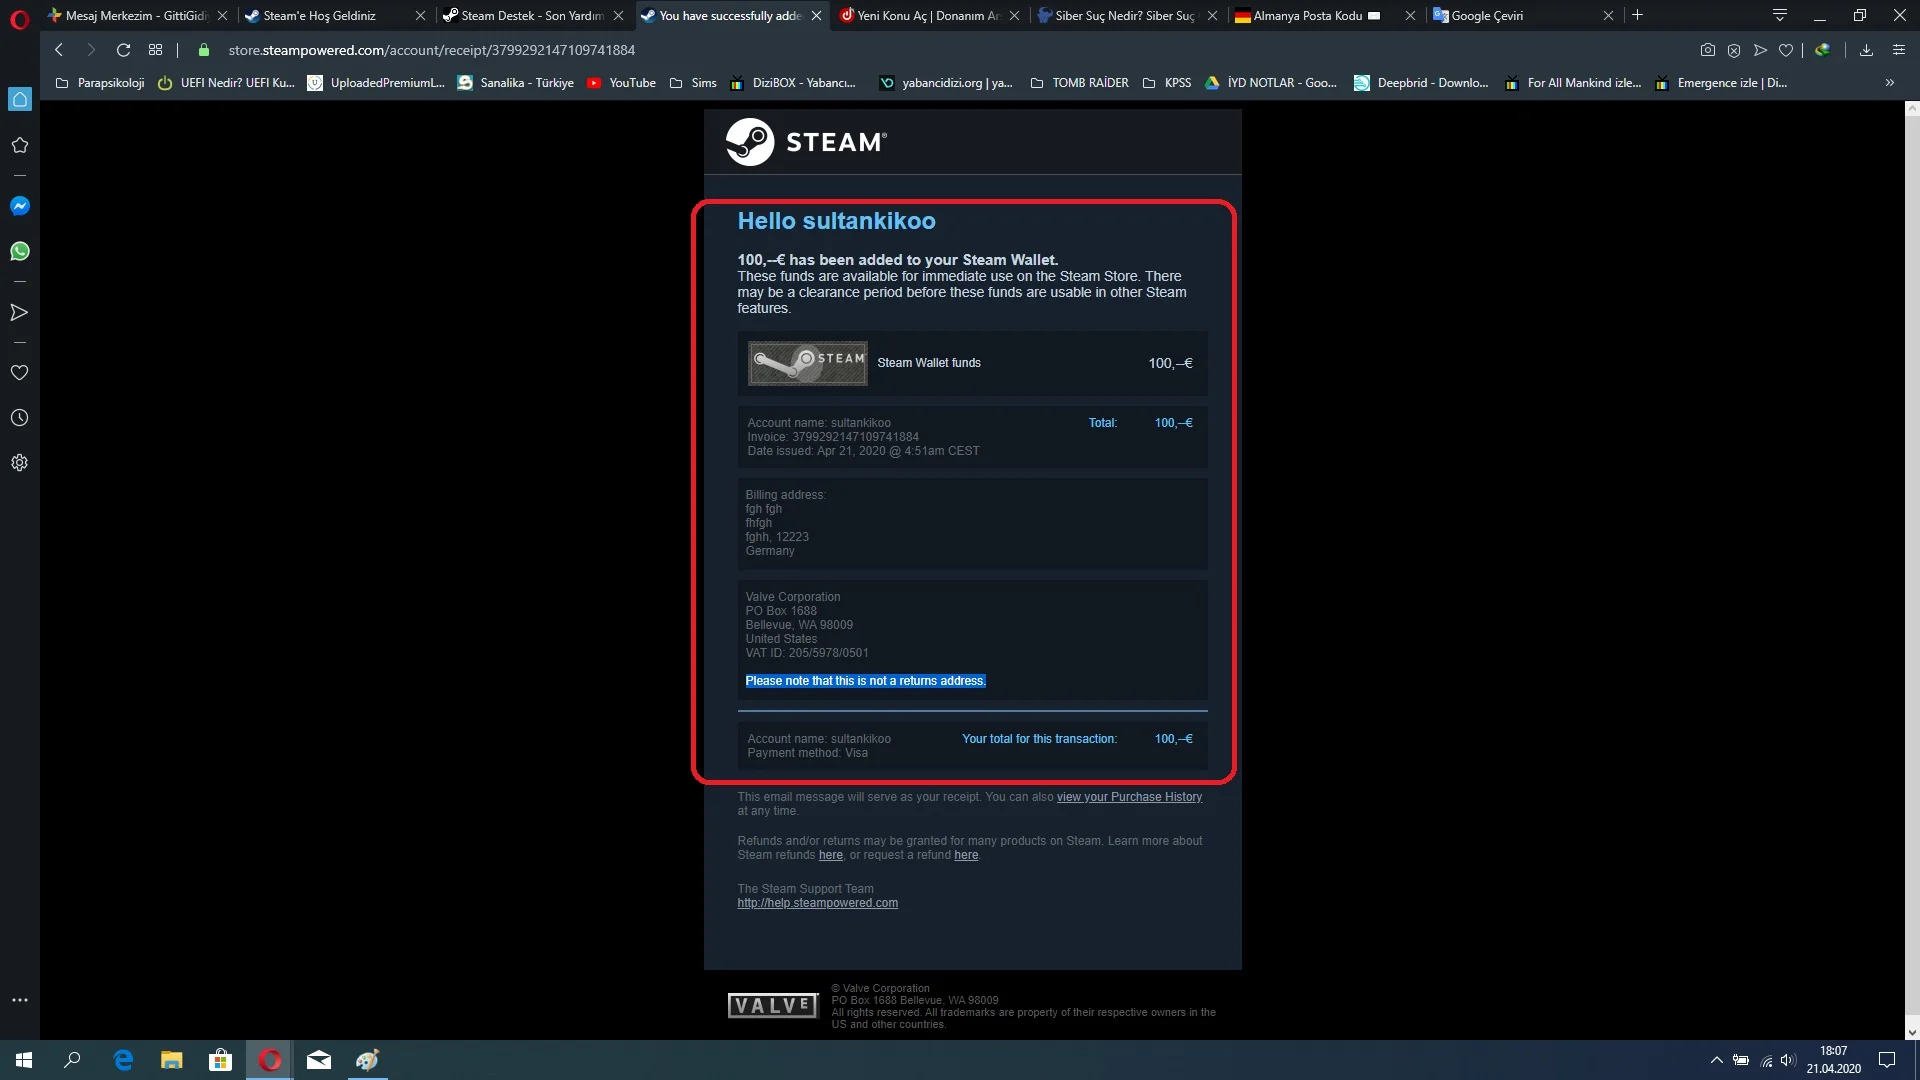
Task: Expand hidden bookmarks chevron
Action: 1889,83
